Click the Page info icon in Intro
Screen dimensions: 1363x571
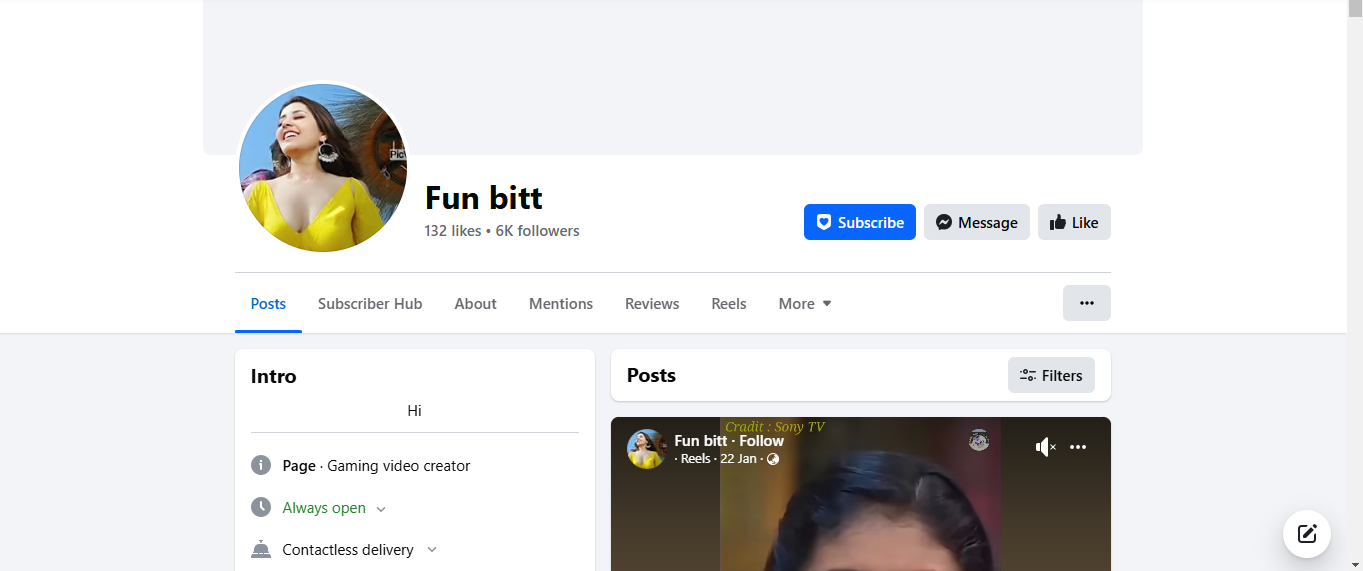click(x=261, y=465)
